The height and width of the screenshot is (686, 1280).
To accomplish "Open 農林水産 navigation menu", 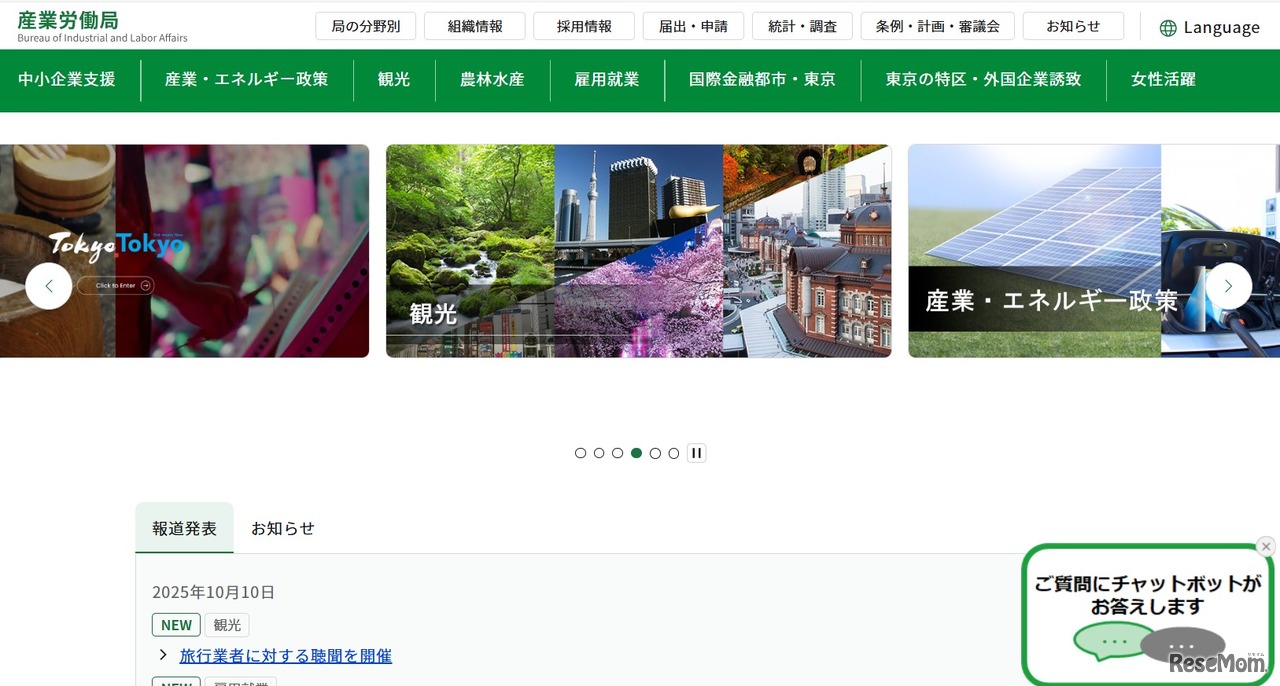I will (492, 79).
